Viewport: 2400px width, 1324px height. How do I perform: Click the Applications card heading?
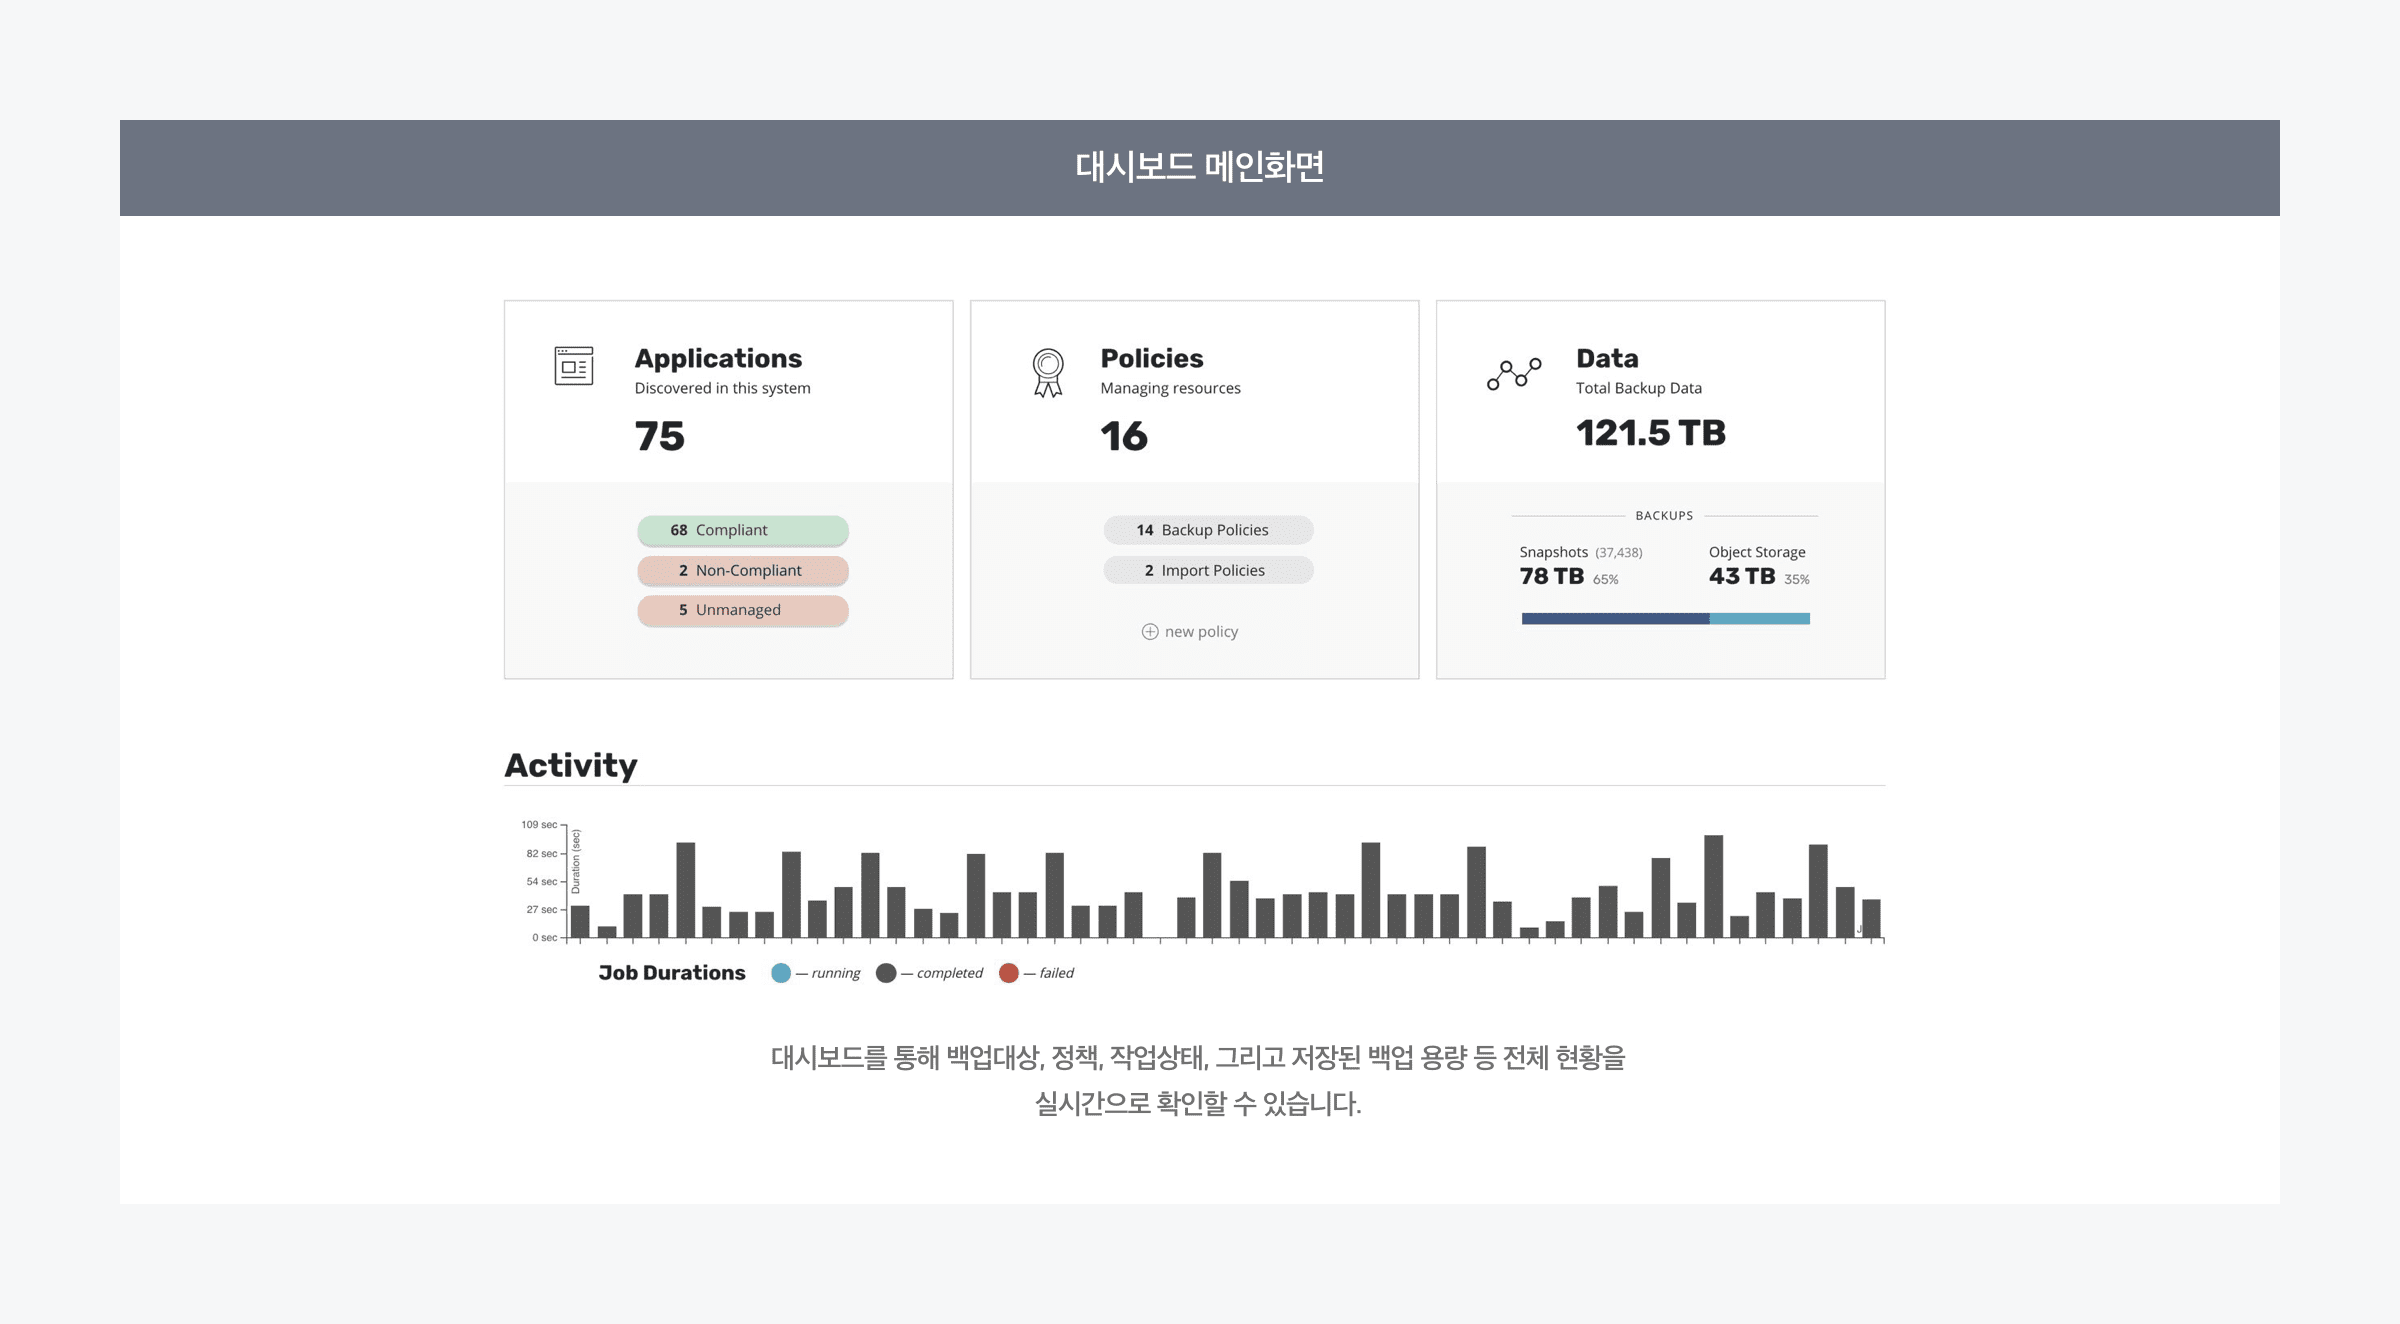(718, 358)
